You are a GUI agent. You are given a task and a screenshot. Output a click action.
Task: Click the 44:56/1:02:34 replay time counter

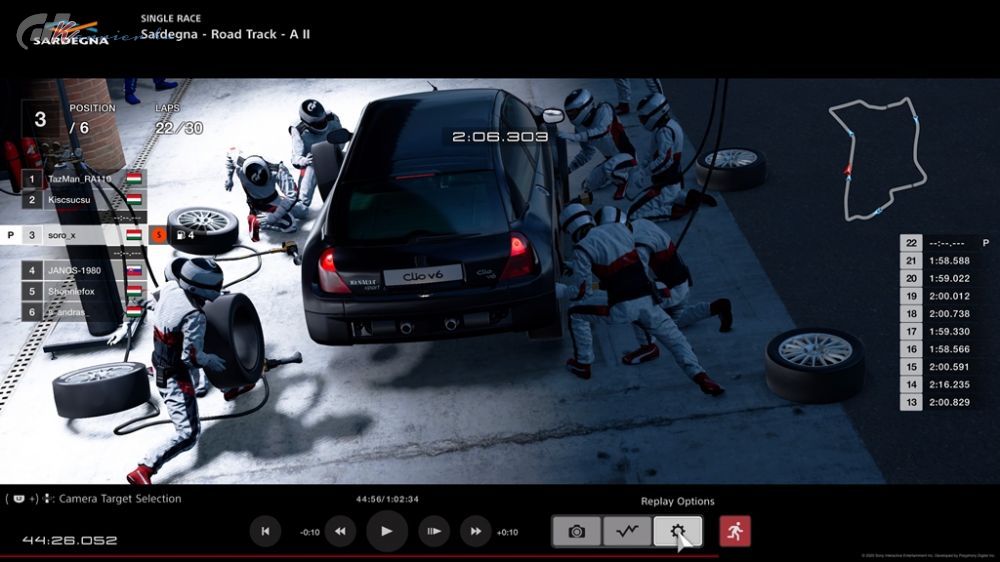pyautogui.click(x=387, y=499)
